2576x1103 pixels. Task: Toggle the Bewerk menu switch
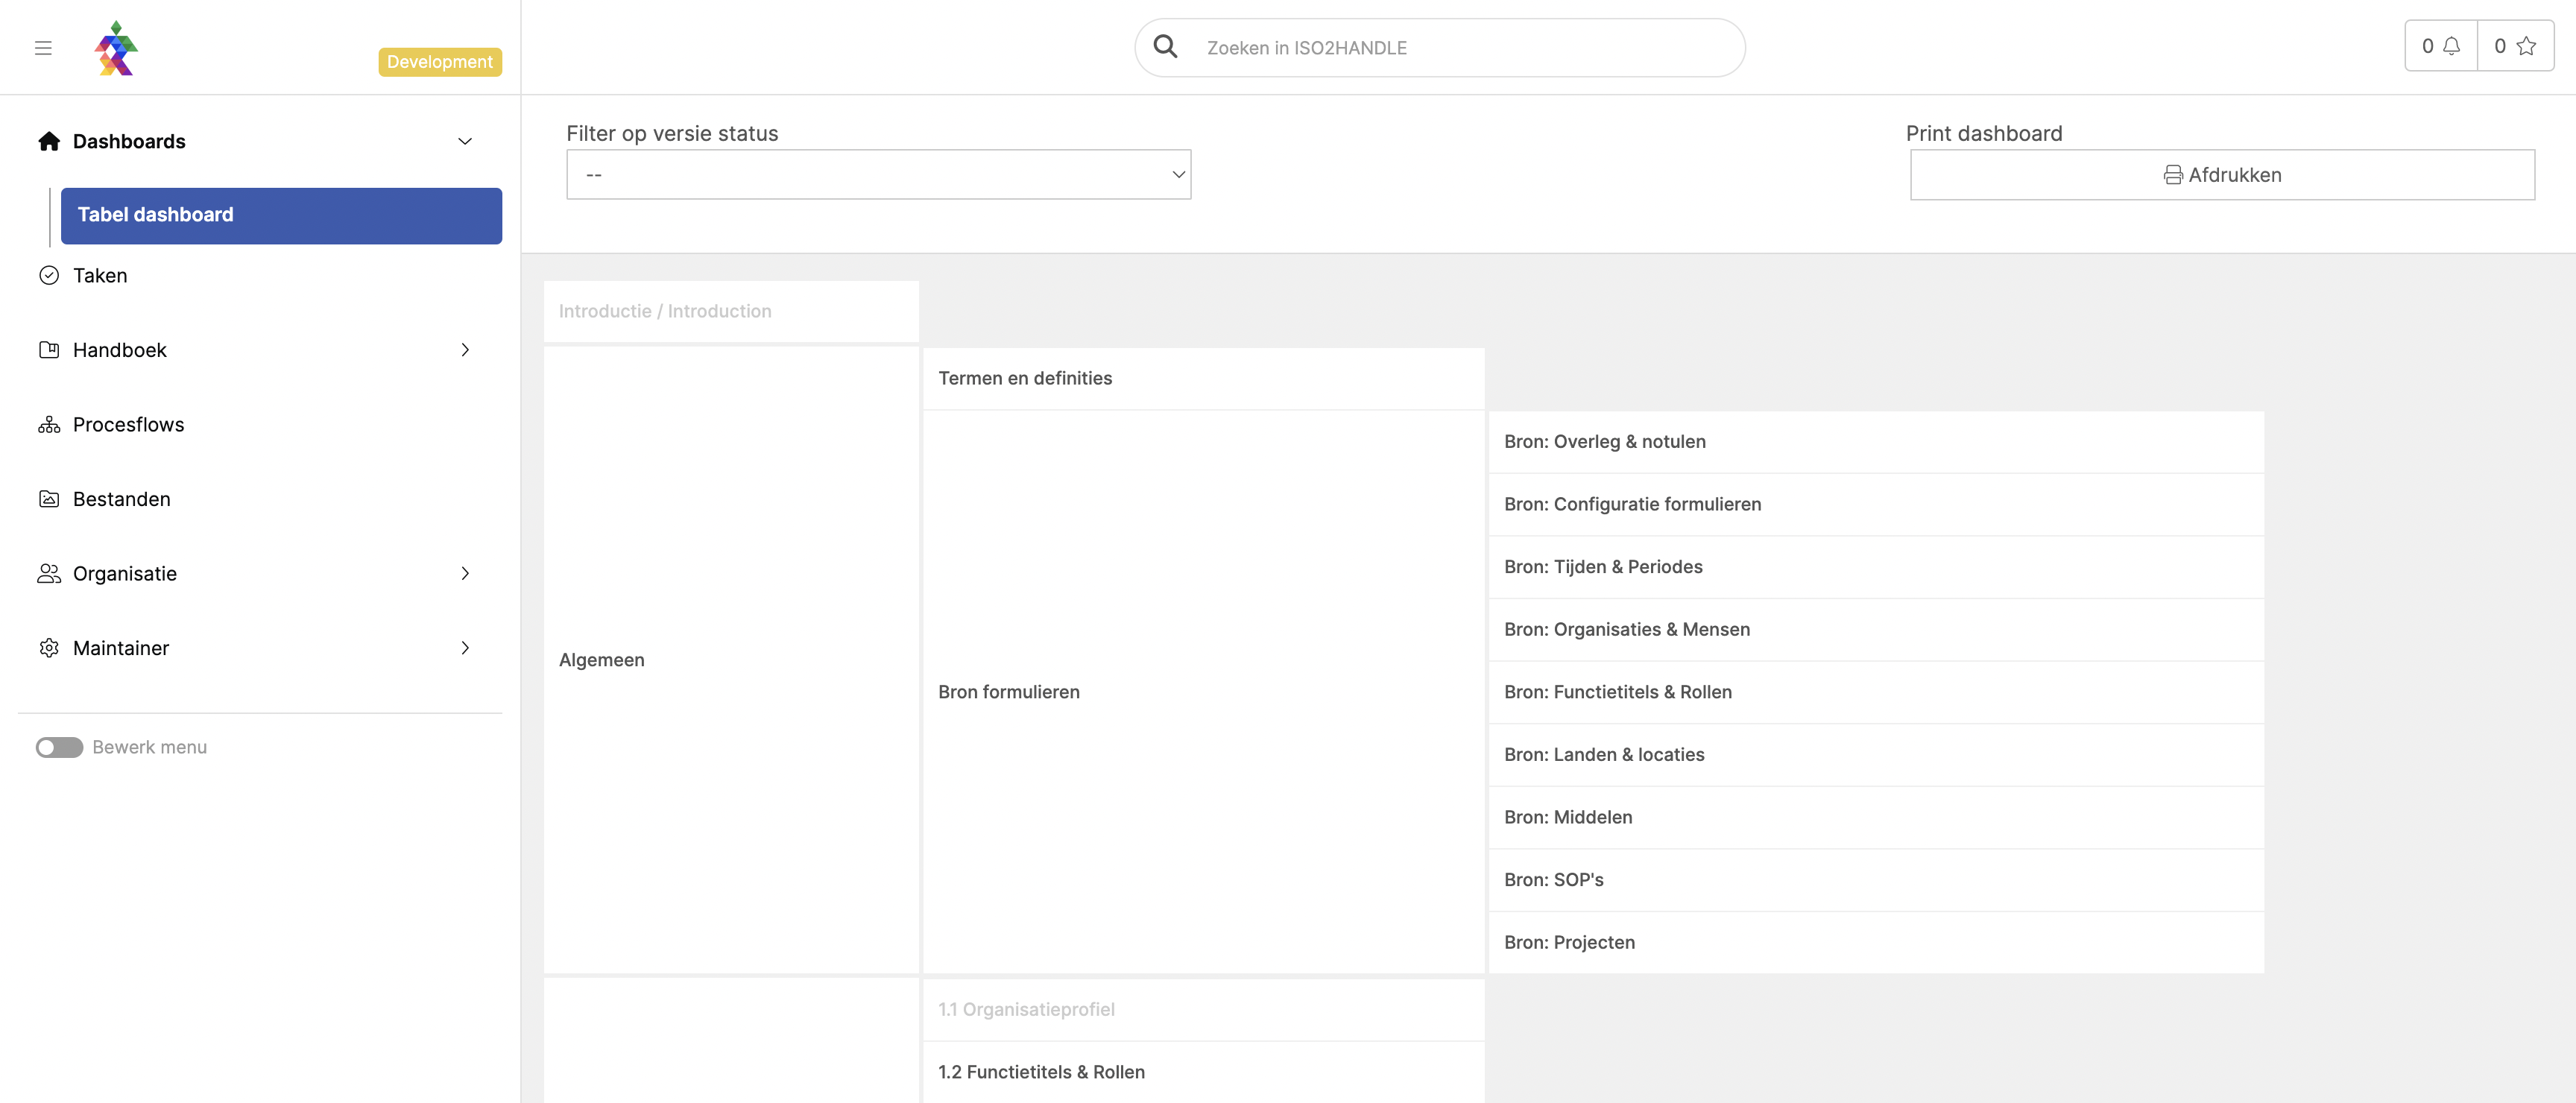60,748
